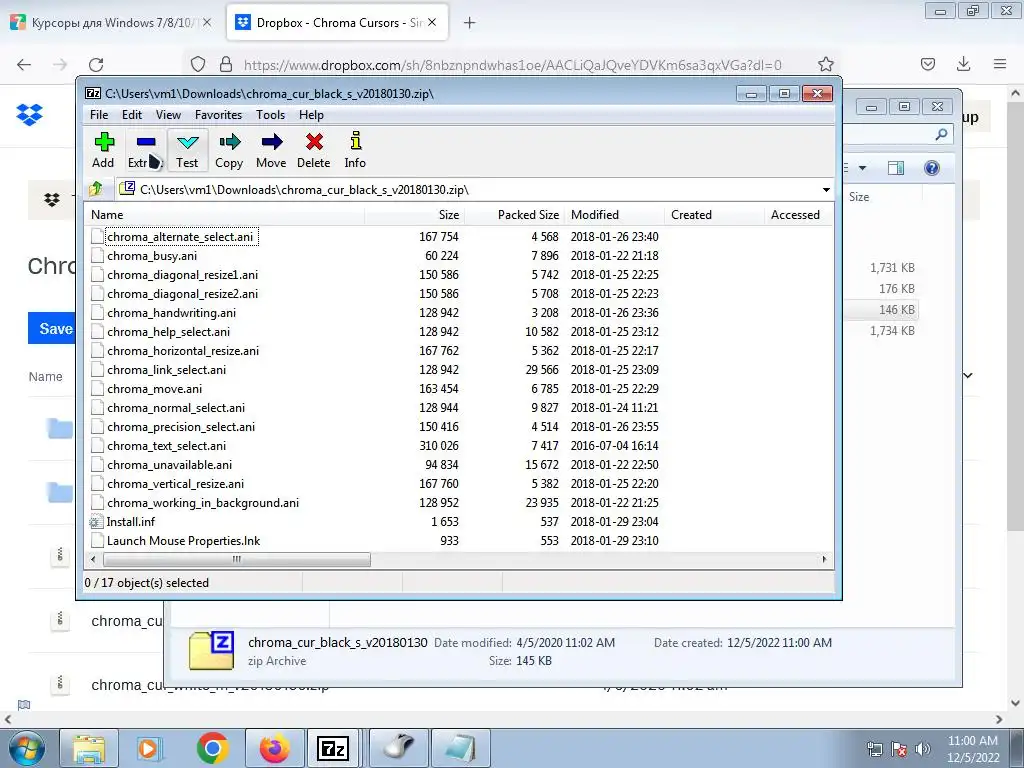Click the Add toolbar icon in 7-Zip
Viewport: 1024px width, 768px height.
pyautogui.click(x=103, y=150)
